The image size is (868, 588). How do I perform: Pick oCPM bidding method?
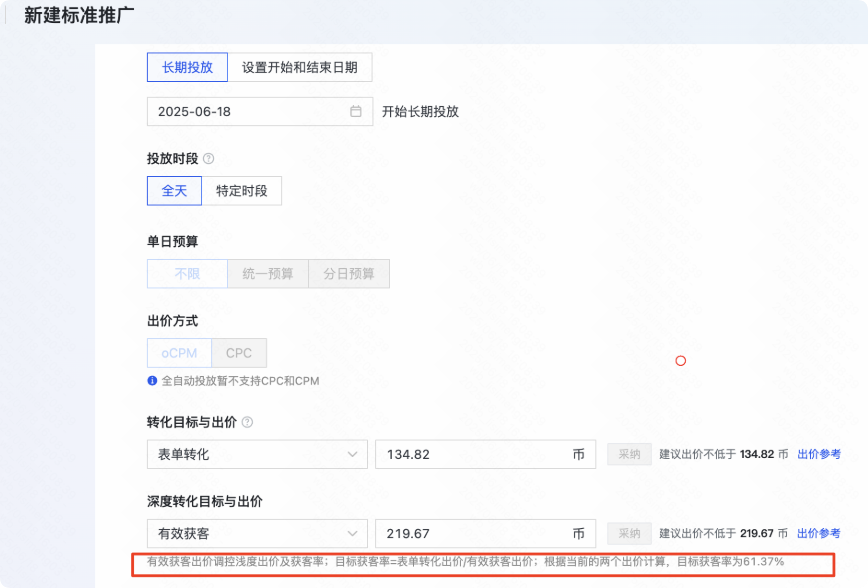pos(179,353)
